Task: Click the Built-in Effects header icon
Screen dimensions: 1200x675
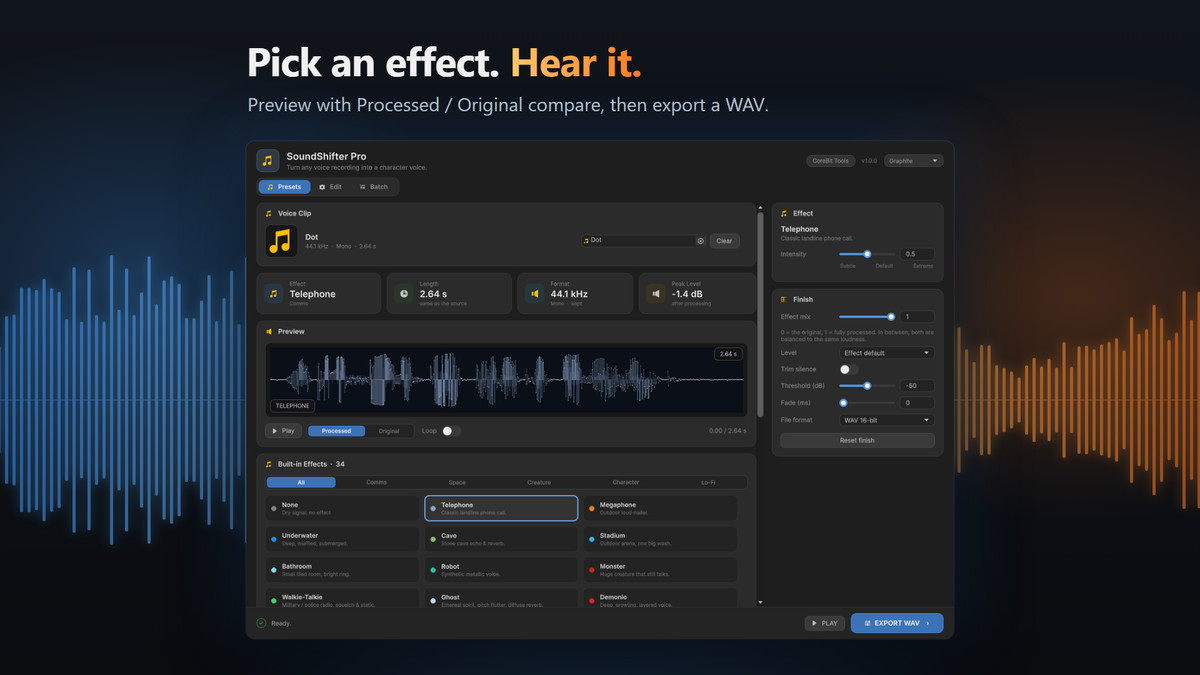Action: pyautogui.click(x=268, y=464)
